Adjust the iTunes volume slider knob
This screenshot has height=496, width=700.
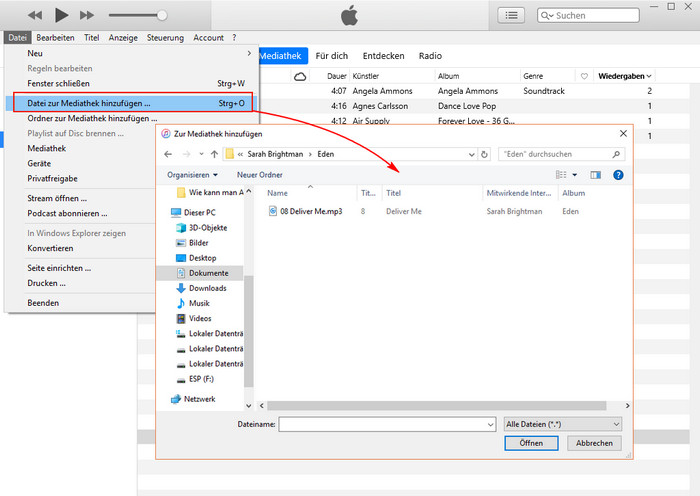point(162,15)
